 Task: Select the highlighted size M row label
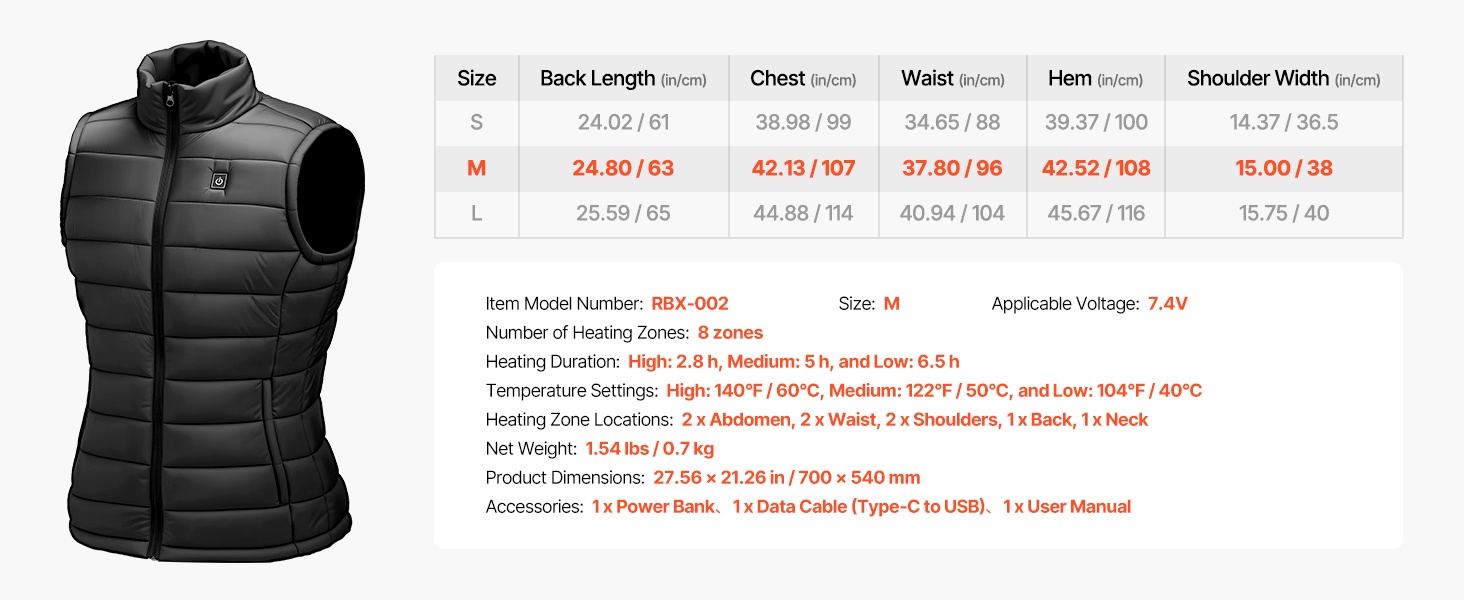click(477, 168)
